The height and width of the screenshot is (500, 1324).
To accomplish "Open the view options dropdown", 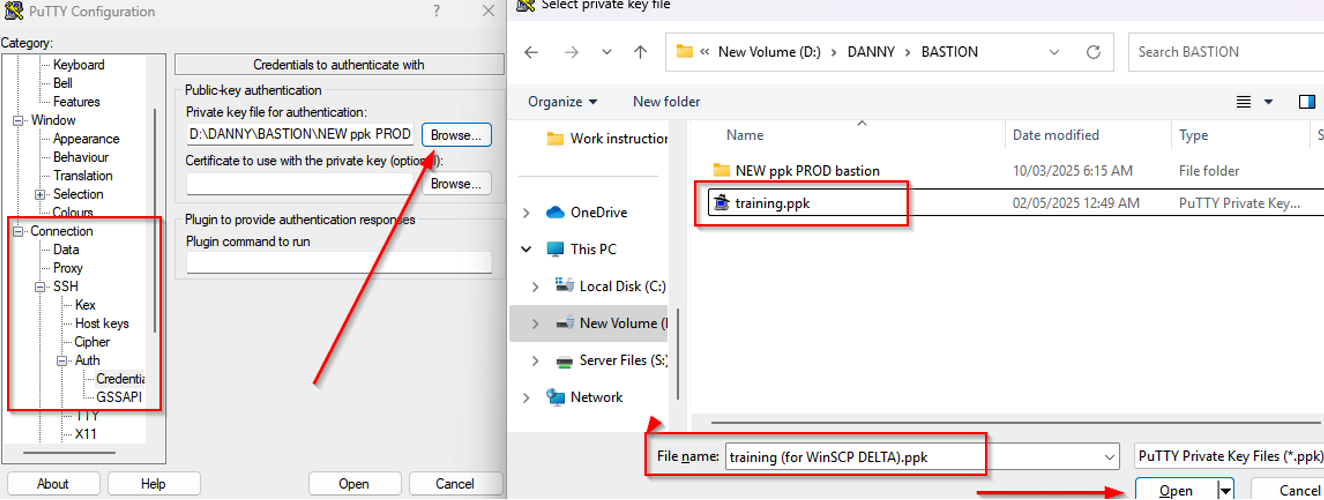I will coord(1269,101).
